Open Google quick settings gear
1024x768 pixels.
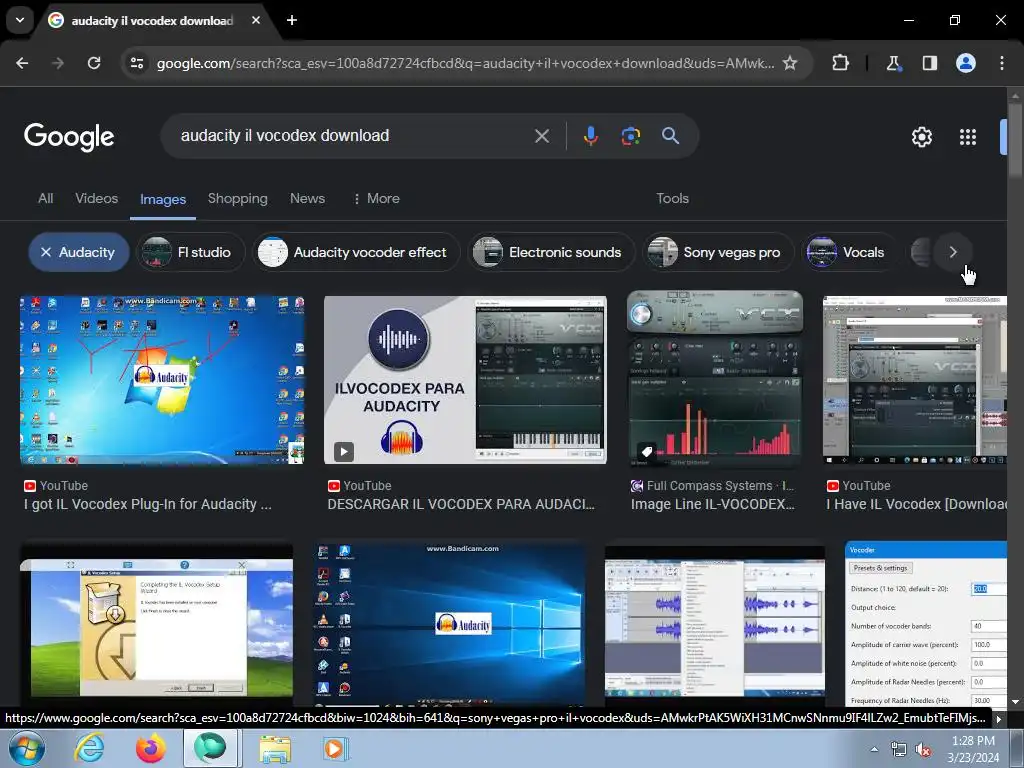[921, 137]
